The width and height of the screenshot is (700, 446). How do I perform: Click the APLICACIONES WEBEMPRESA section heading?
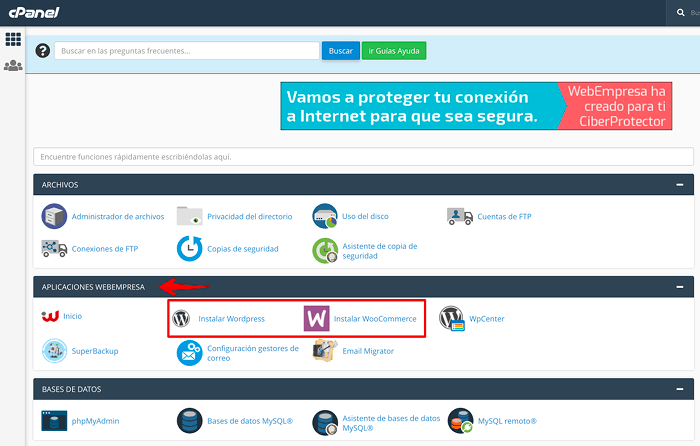pyautogui.click(x=93, y=287)
